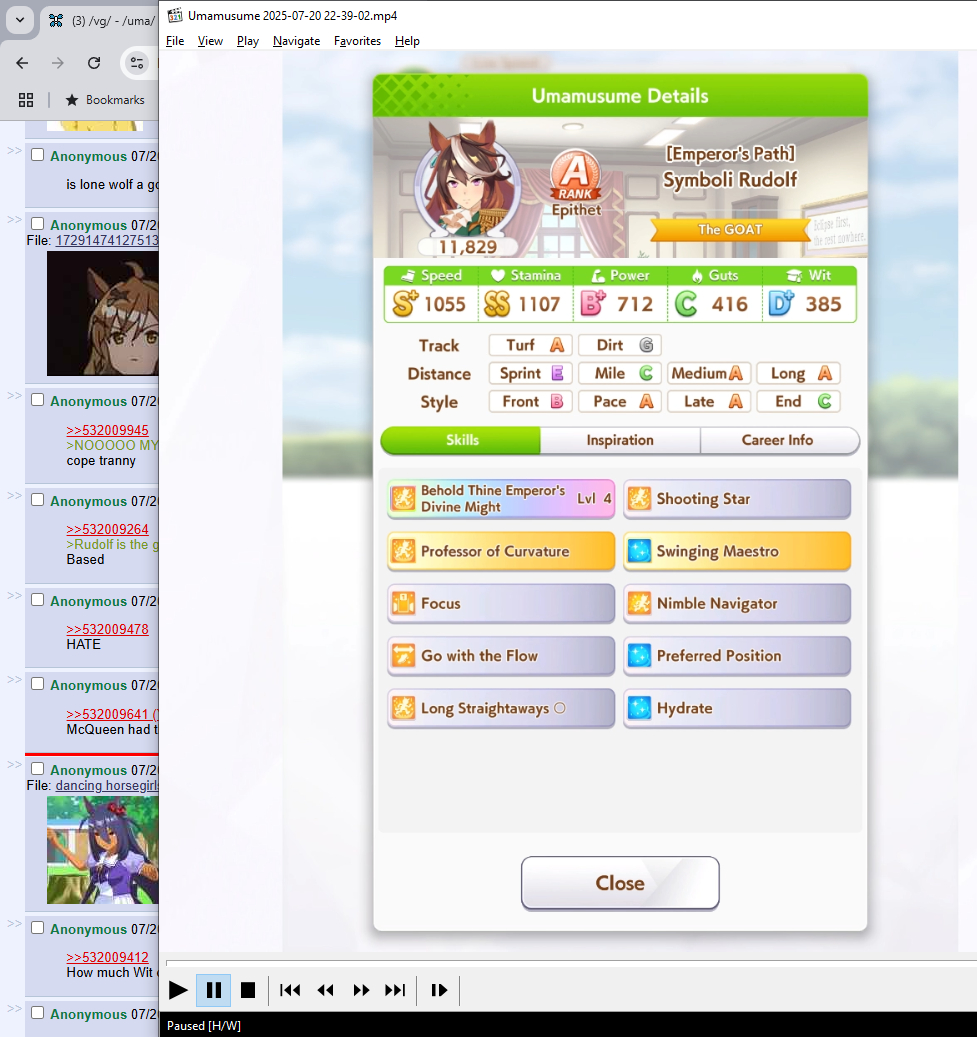Click the Shooting Star skill icon
The height and width of the screenshot is (1037, 977).
[x=639, y=498]
